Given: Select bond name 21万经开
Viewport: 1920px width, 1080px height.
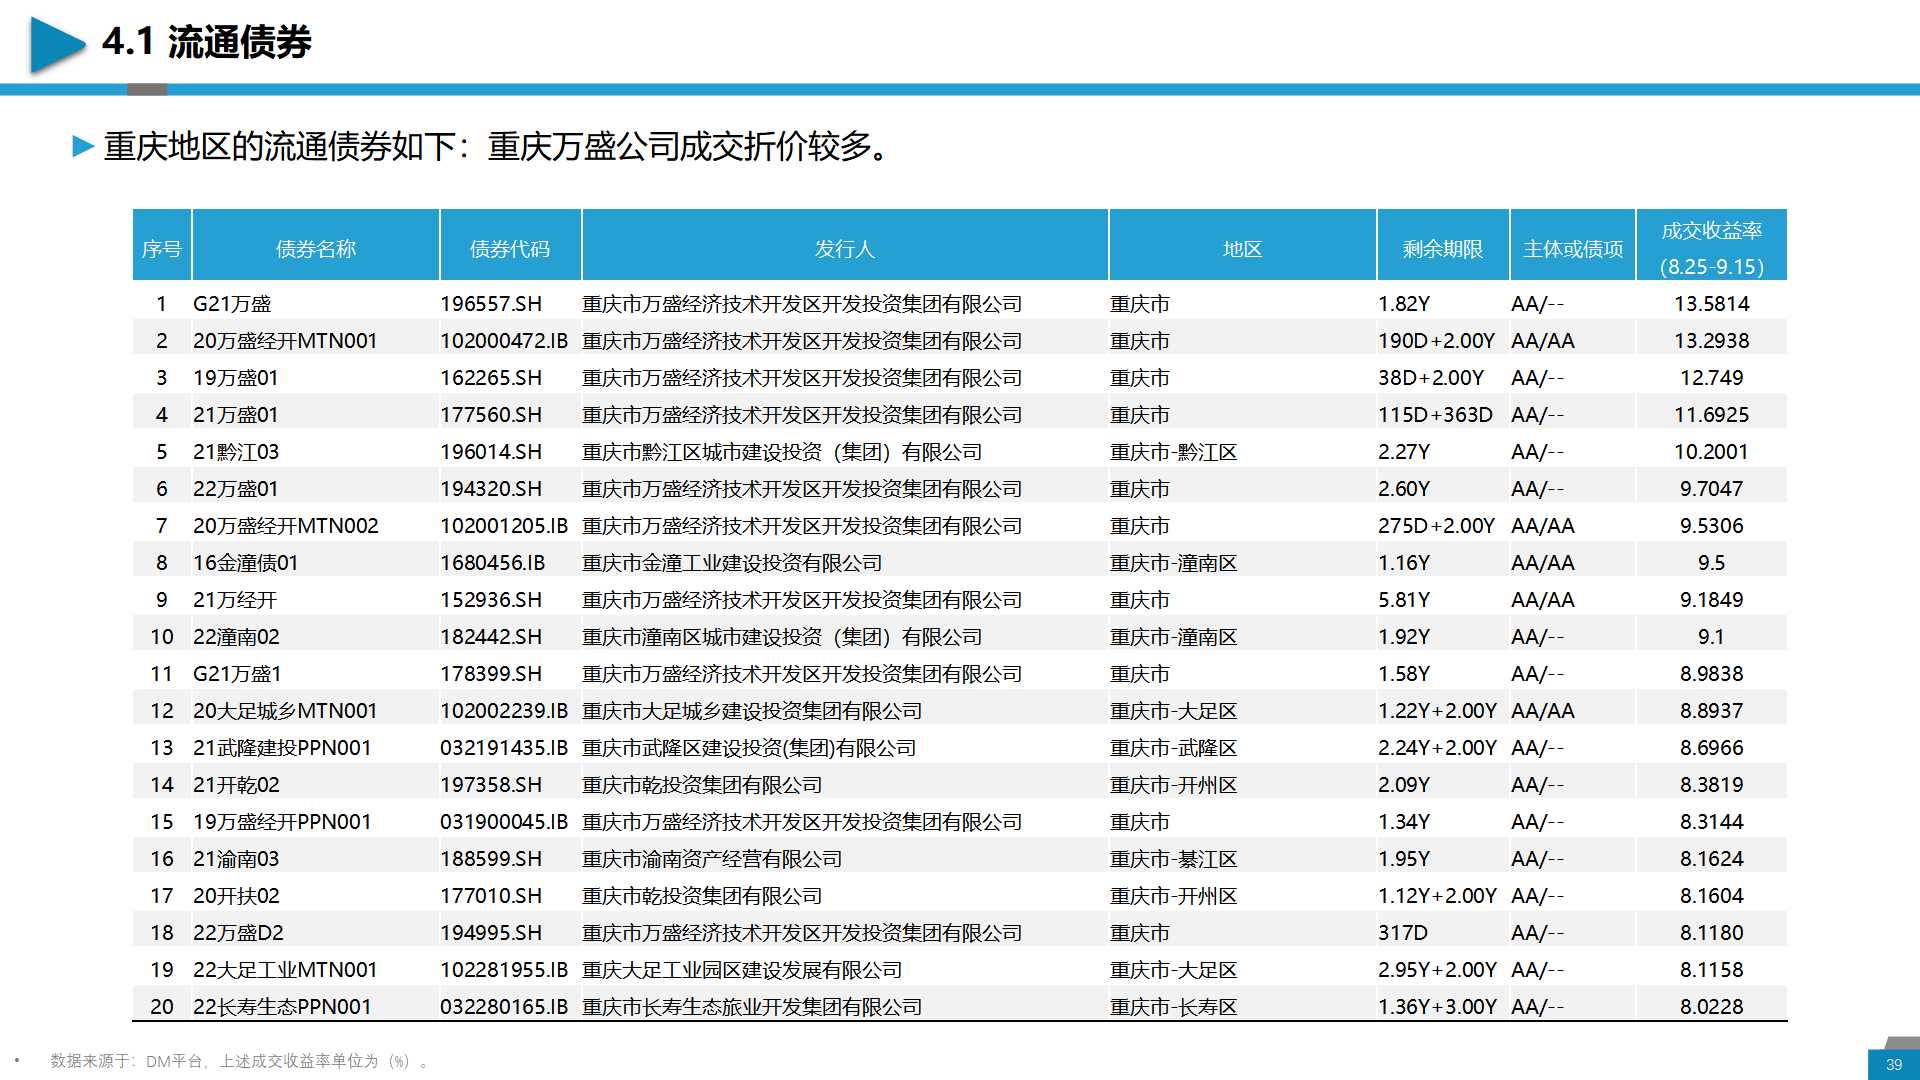Looking at the screenshot, I should point(235,600).
